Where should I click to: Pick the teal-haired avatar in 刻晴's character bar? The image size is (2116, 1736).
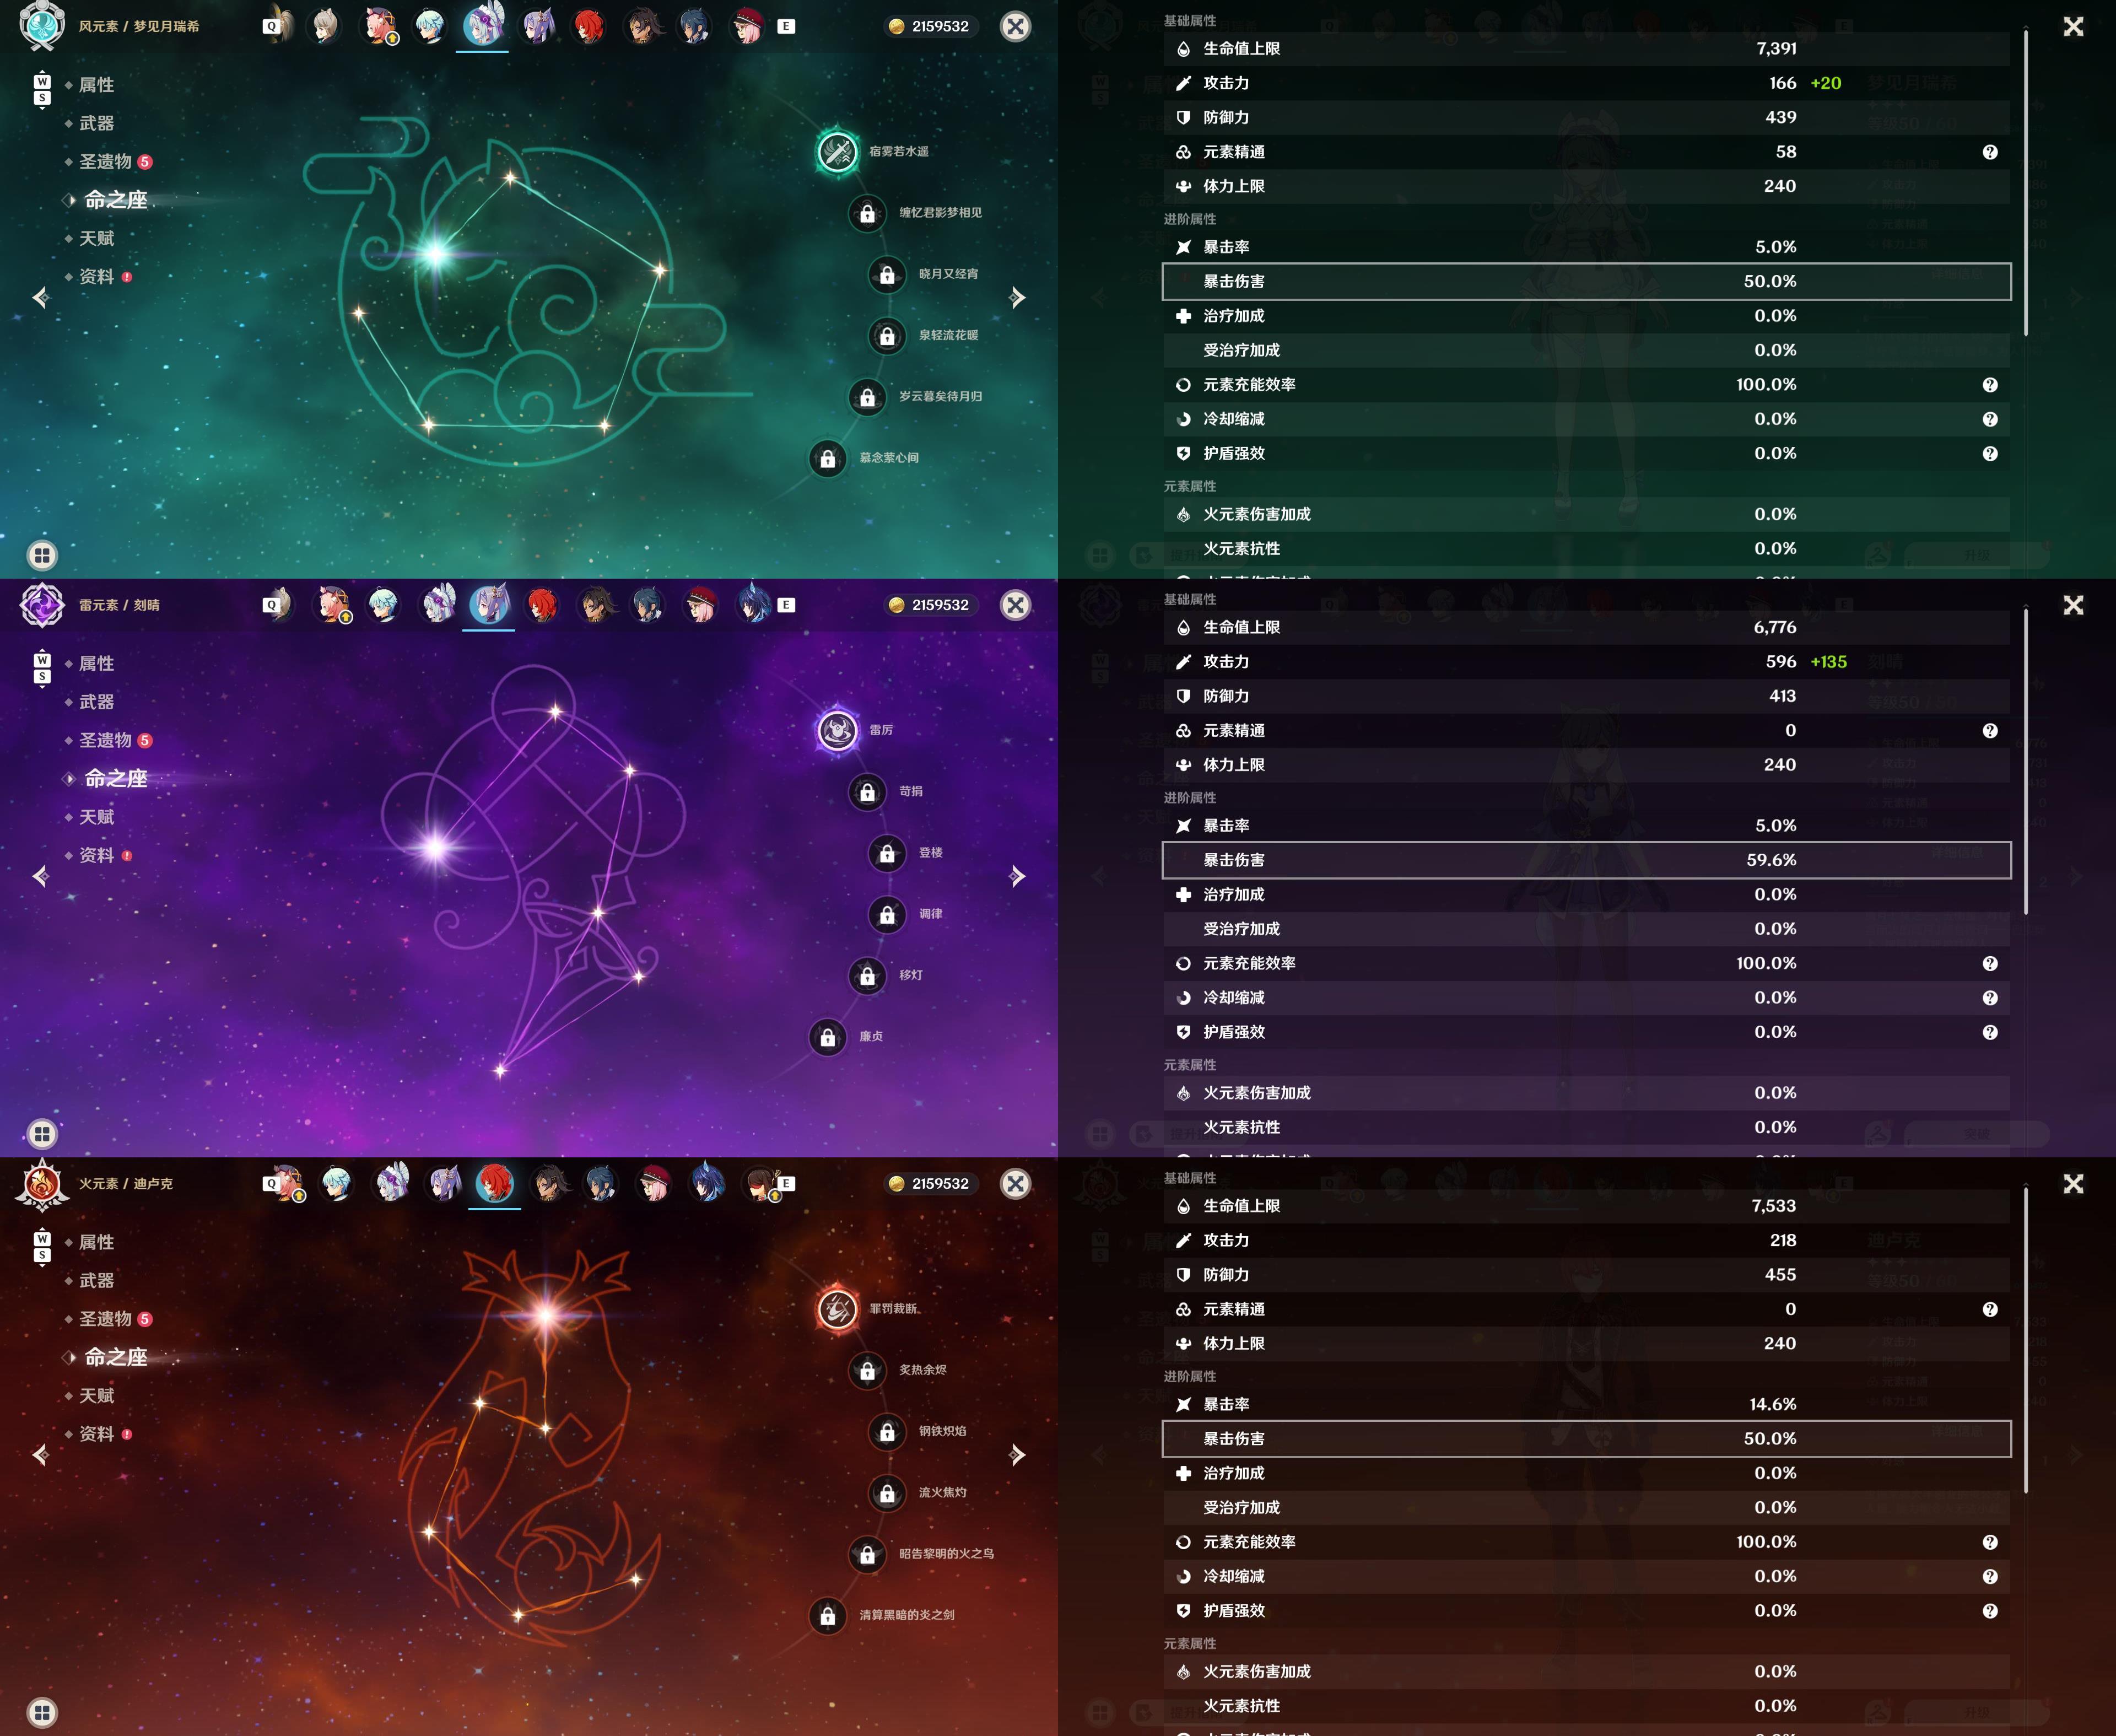pyautogui.click(x=384, y=605)
